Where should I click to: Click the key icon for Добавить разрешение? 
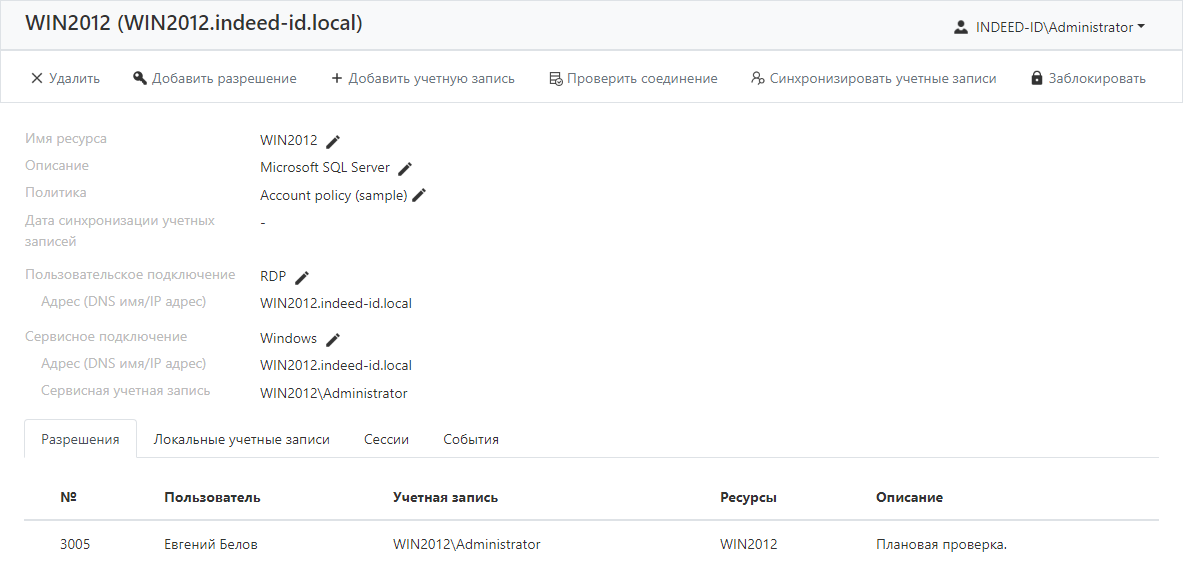pyautogui.click(x=140, y=78)
